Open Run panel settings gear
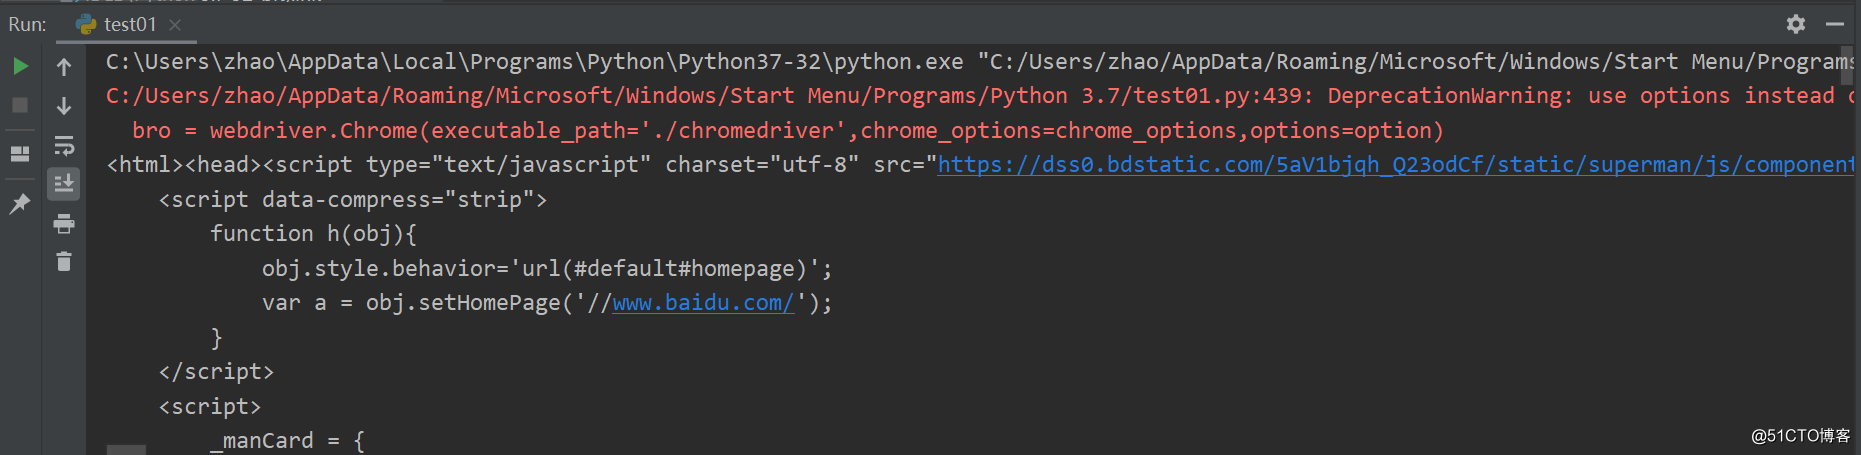The image size is (1861, 455). [1796, 24]
